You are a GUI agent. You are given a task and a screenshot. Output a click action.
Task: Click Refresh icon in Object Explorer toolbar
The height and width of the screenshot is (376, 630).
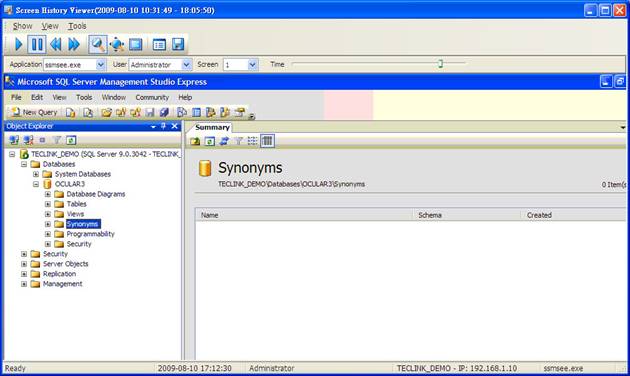point(71,140)
